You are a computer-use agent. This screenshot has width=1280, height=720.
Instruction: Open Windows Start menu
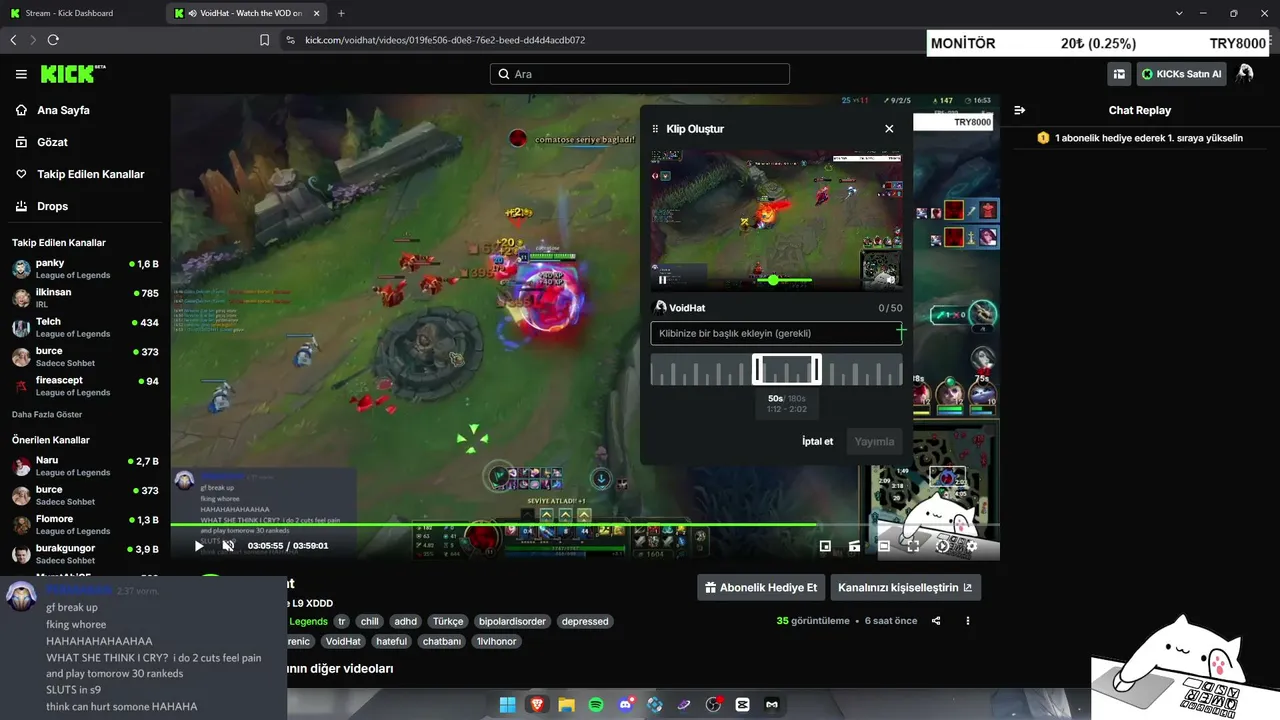point(507,704)
